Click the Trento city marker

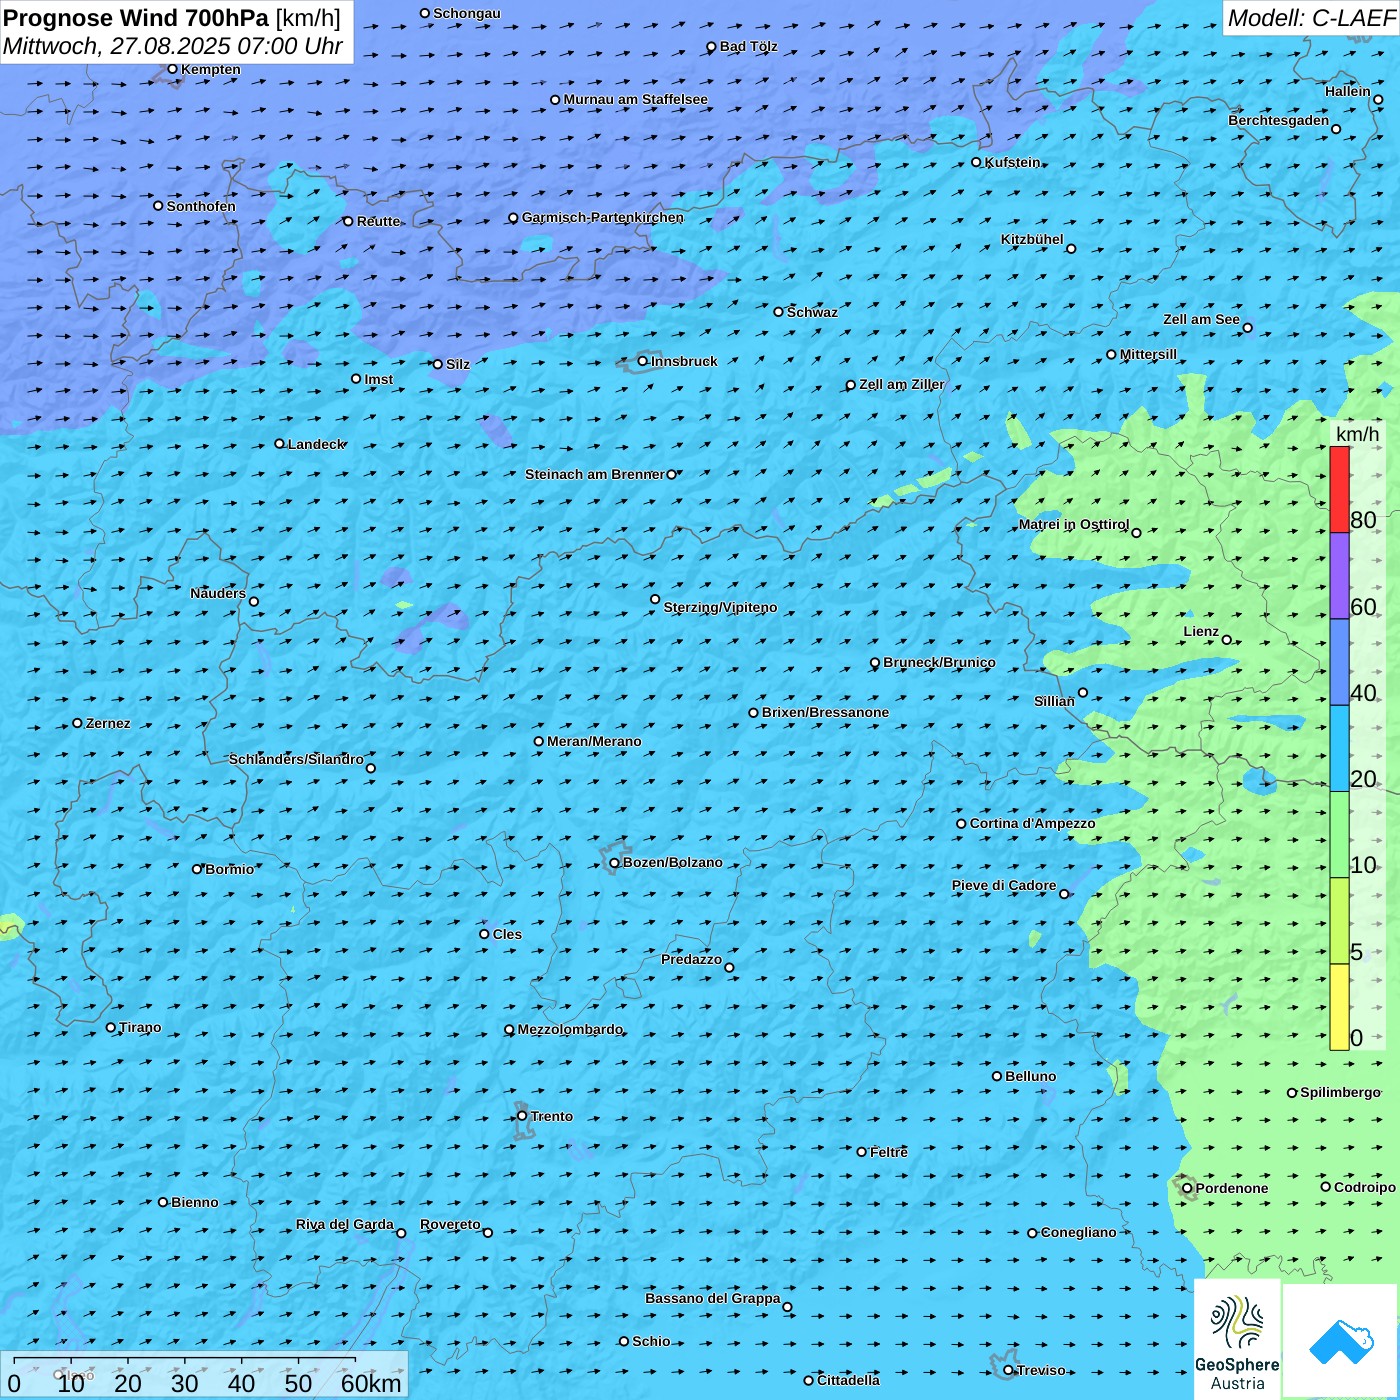[522, 1116]
